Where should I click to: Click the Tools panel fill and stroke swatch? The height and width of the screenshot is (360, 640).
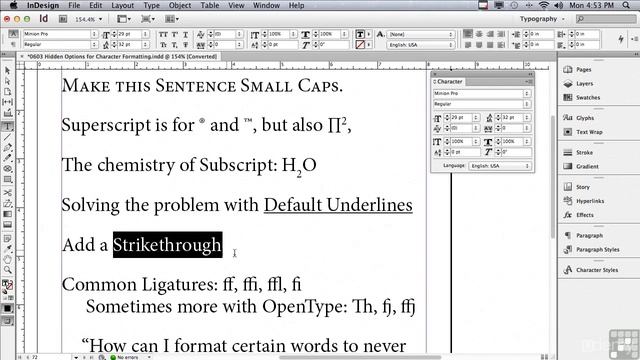[x=7, y=285]
